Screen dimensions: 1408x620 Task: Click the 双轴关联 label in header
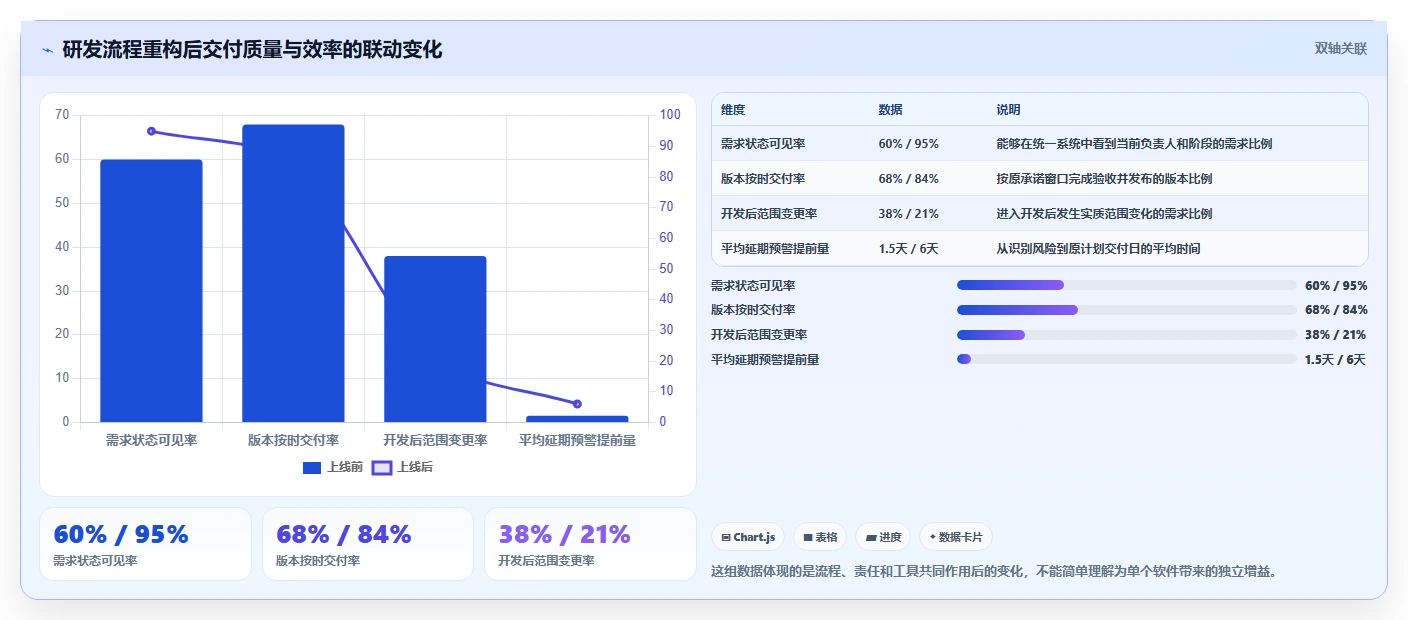(x=1340, y=48)
